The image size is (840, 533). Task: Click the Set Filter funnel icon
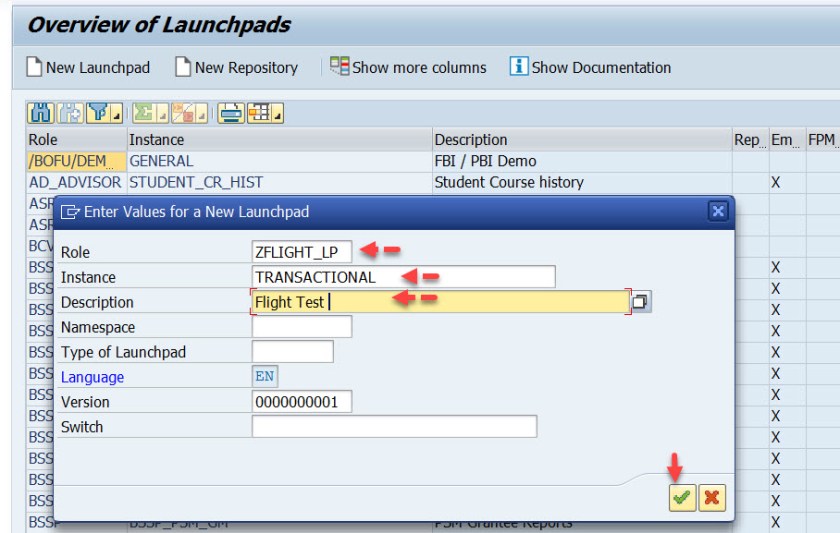click(99, 113)
